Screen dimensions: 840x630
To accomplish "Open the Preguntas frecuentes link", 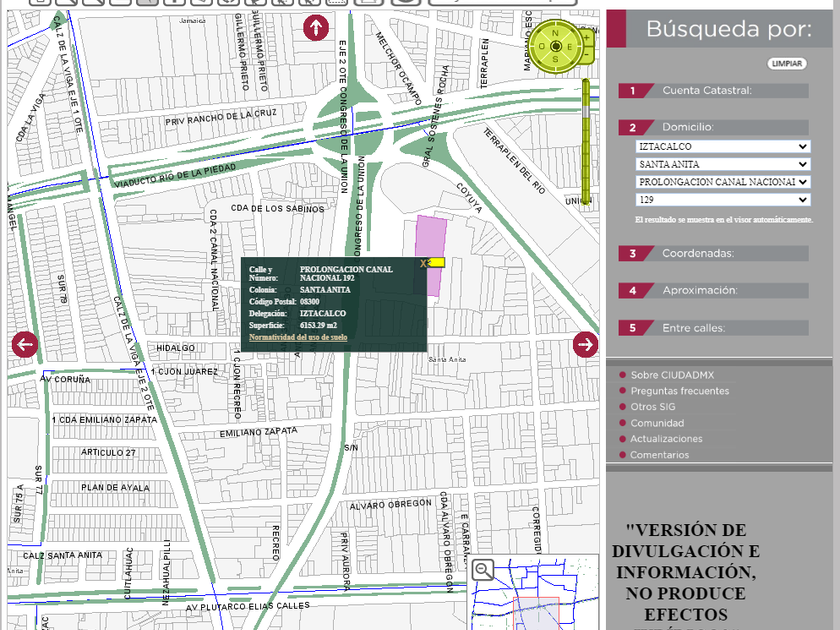I will coord(679,391).
